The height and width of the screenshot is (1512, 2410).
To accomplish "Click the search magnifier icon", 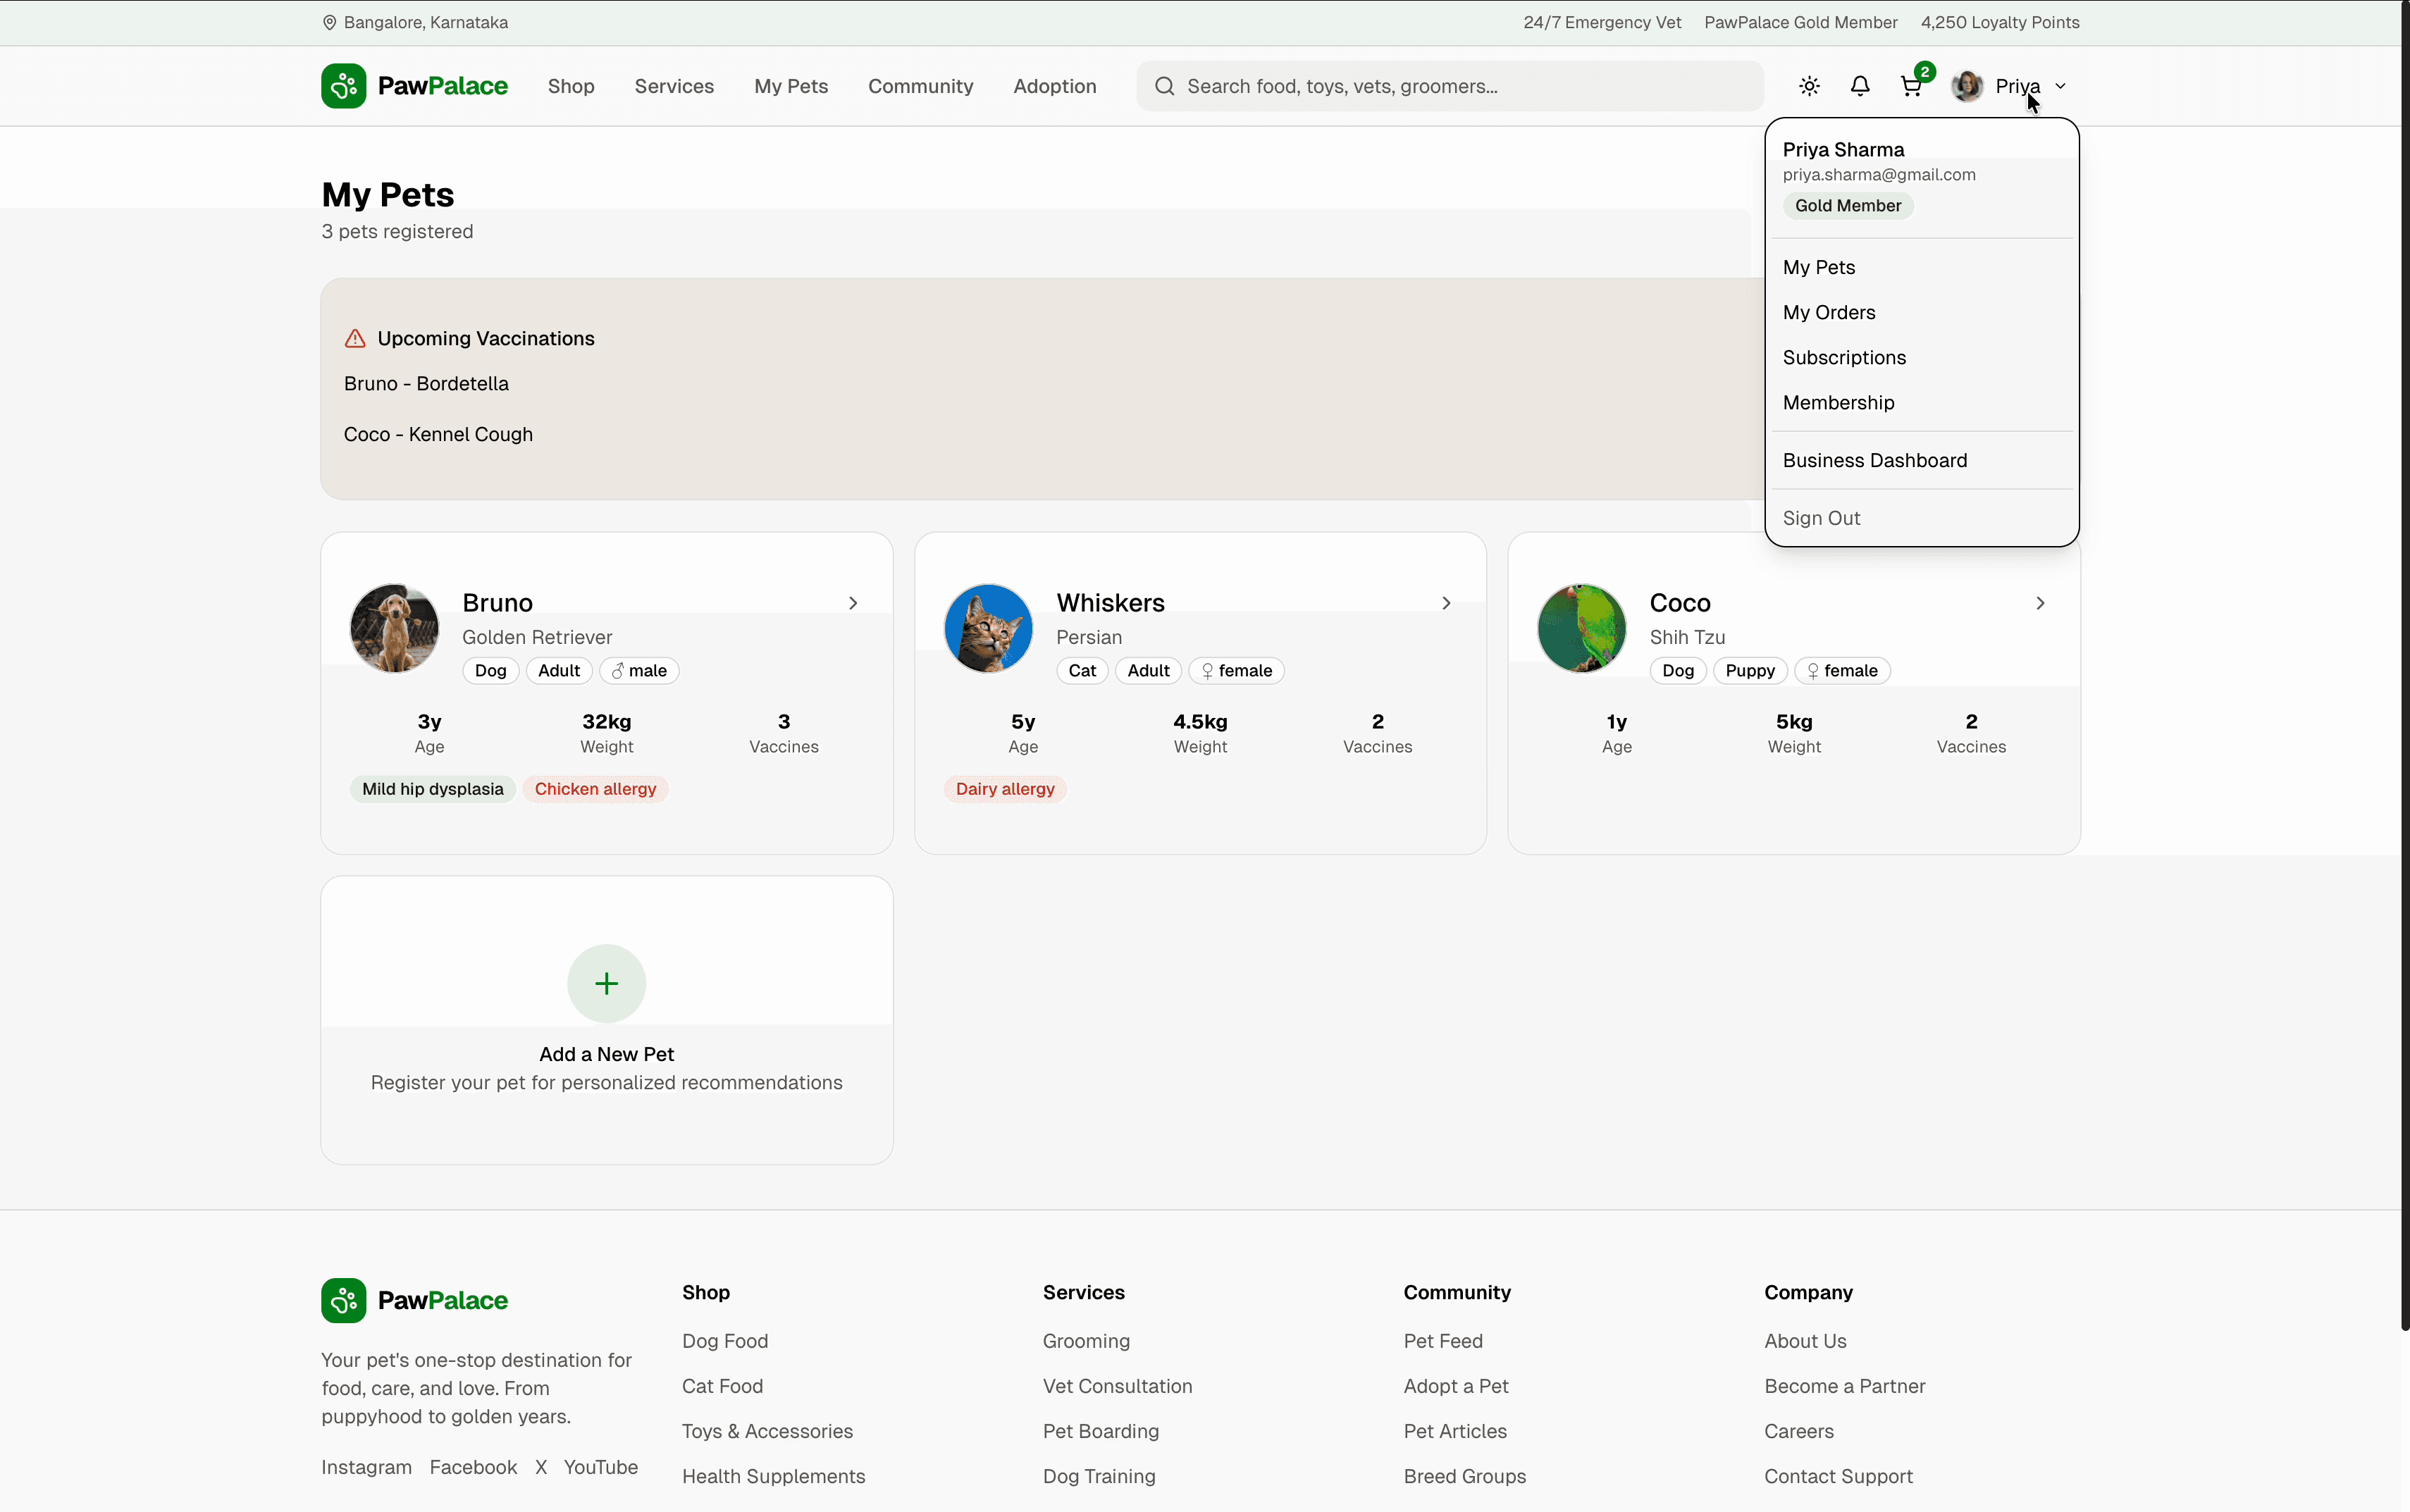I will pyautogui.click(x=1164, y=86).
